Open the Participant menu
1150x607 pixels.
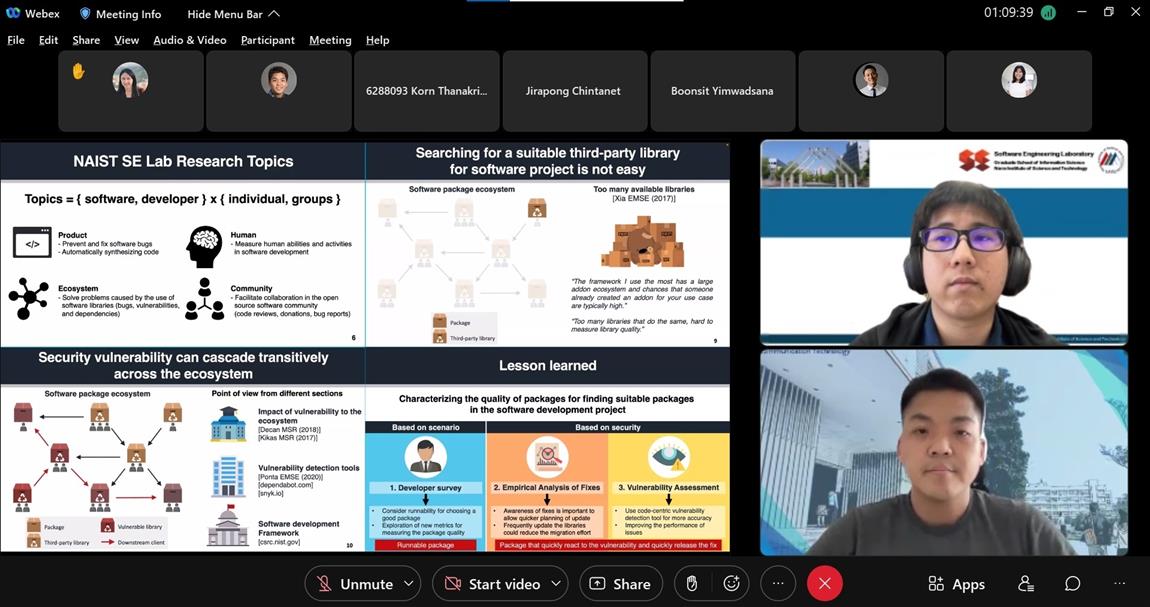(267, 40)
